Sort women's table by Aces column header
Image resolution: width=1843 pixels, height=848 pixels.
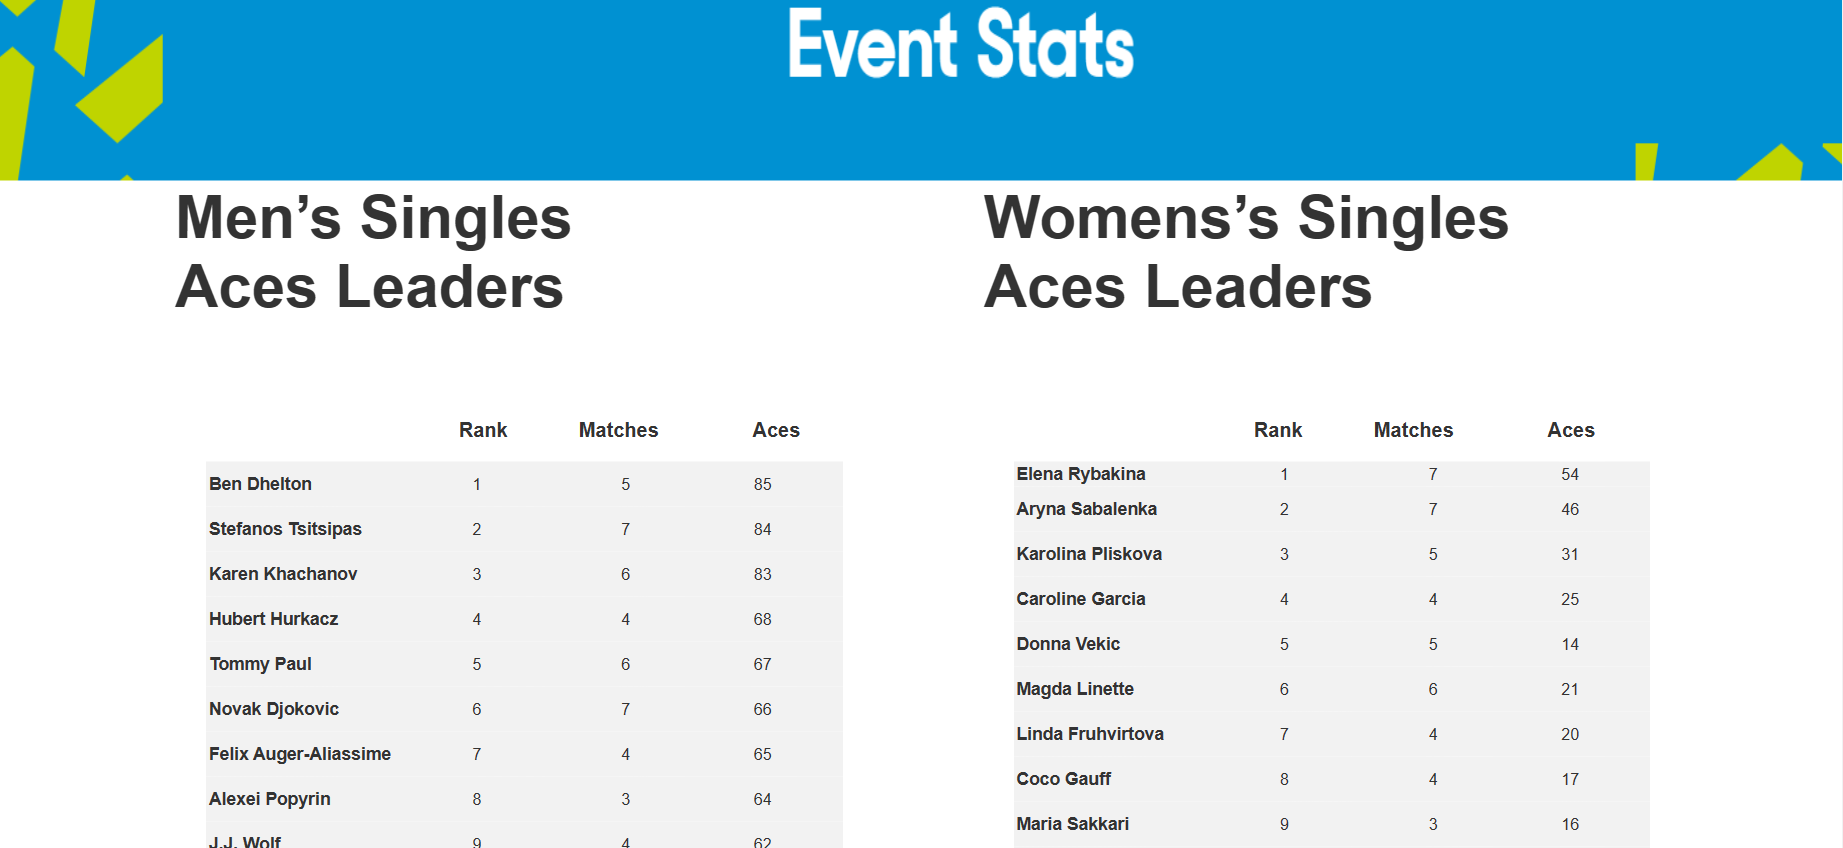pyautogui.click(x=1571, y=430)
